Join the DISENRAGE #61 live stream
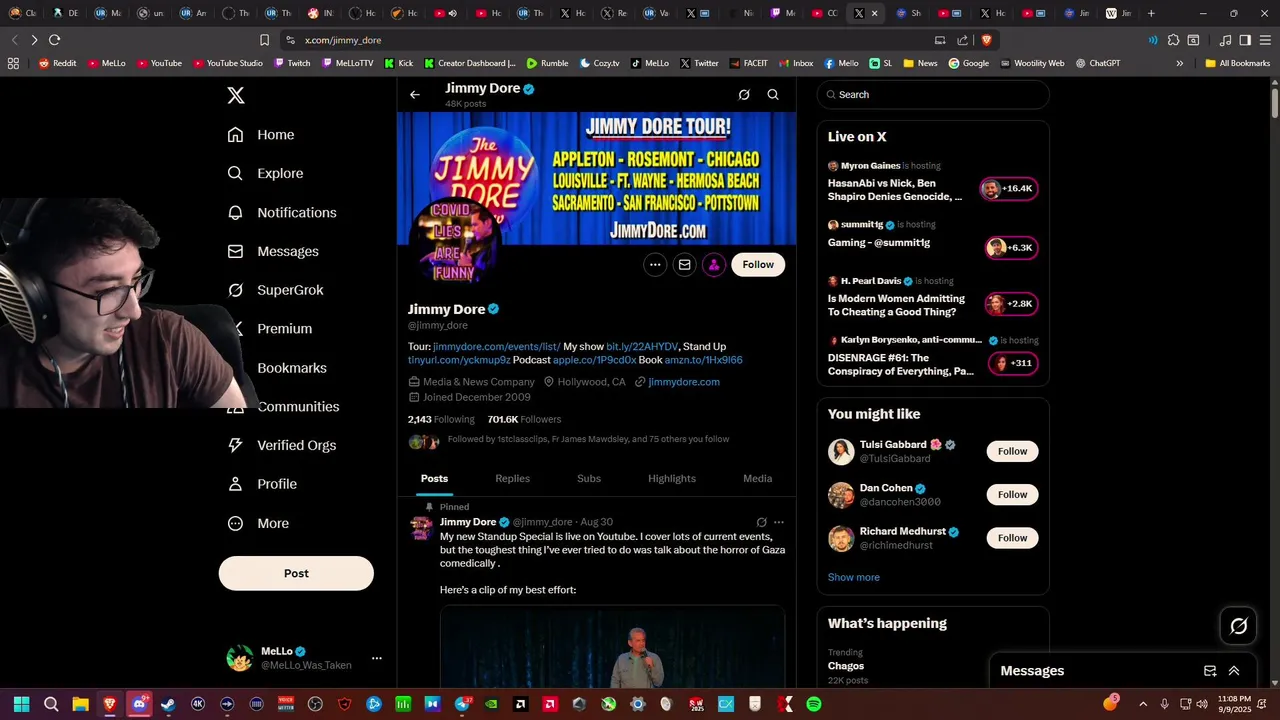The image size is (1280, 720). pyautogui.click(x=1013, y=363)
